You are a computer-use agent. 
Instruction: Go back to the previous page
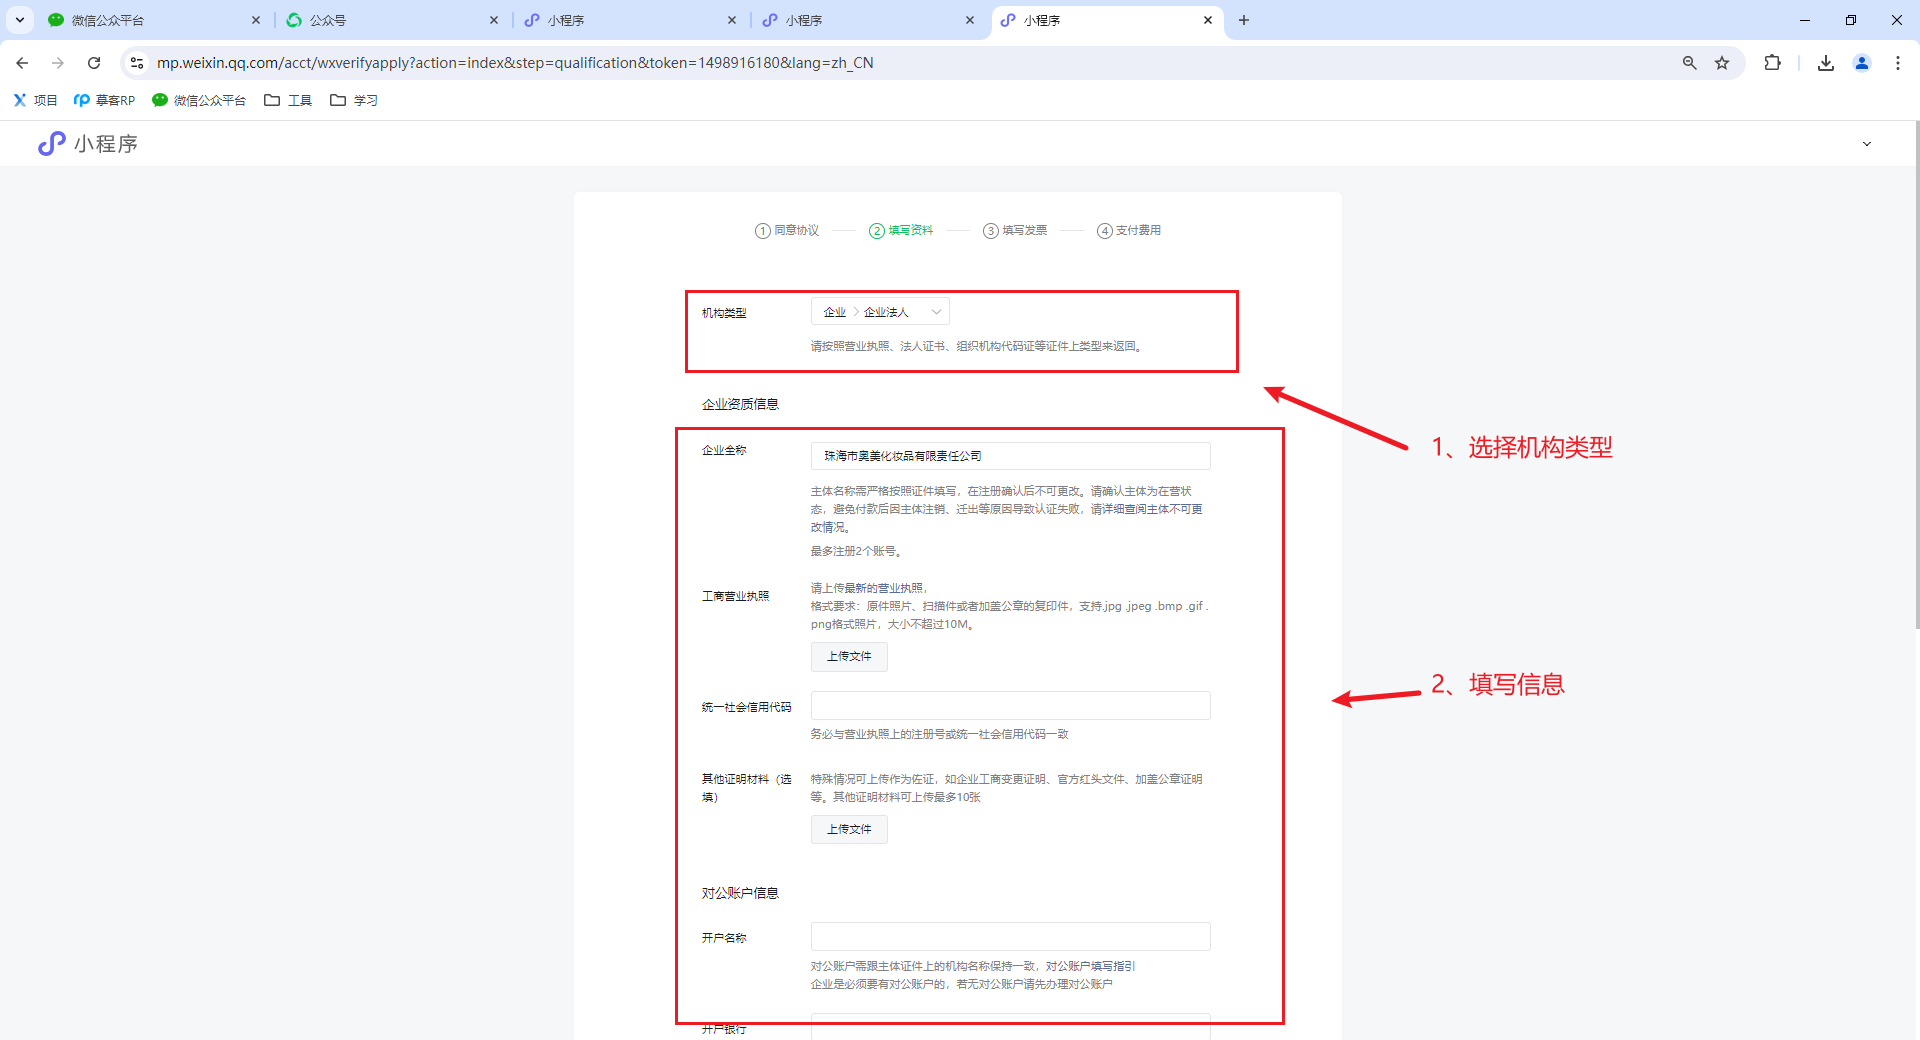click(22, 63)
